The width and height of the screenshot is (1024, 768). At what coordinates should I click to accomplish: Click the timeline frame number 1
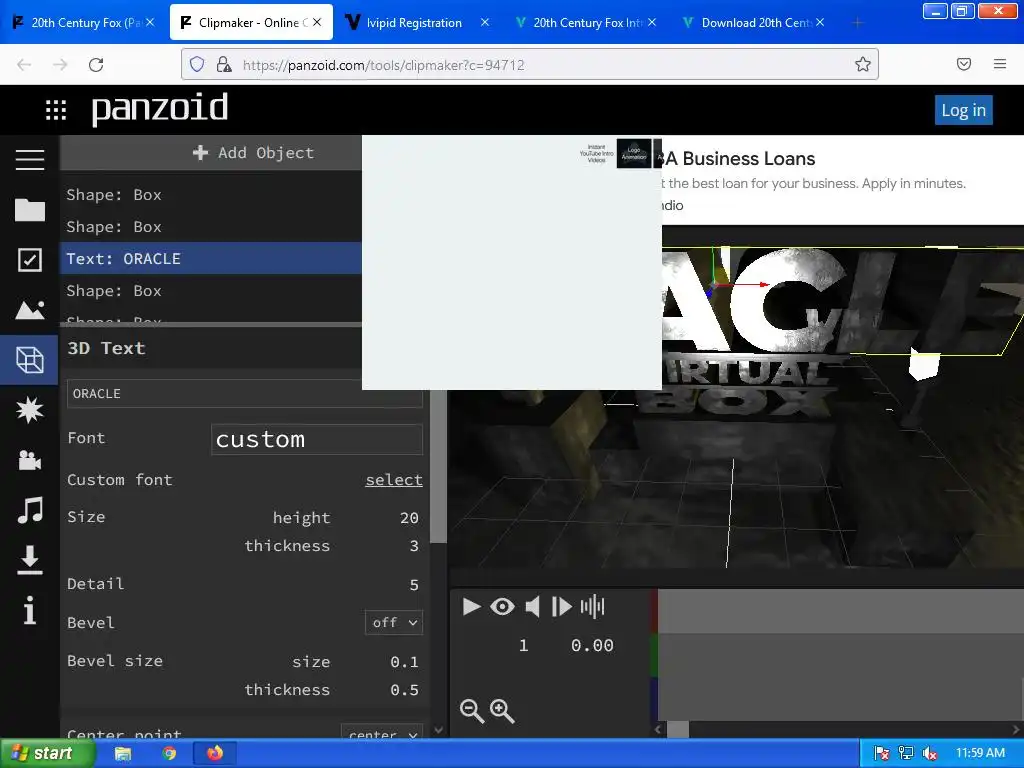pos(523,646)
